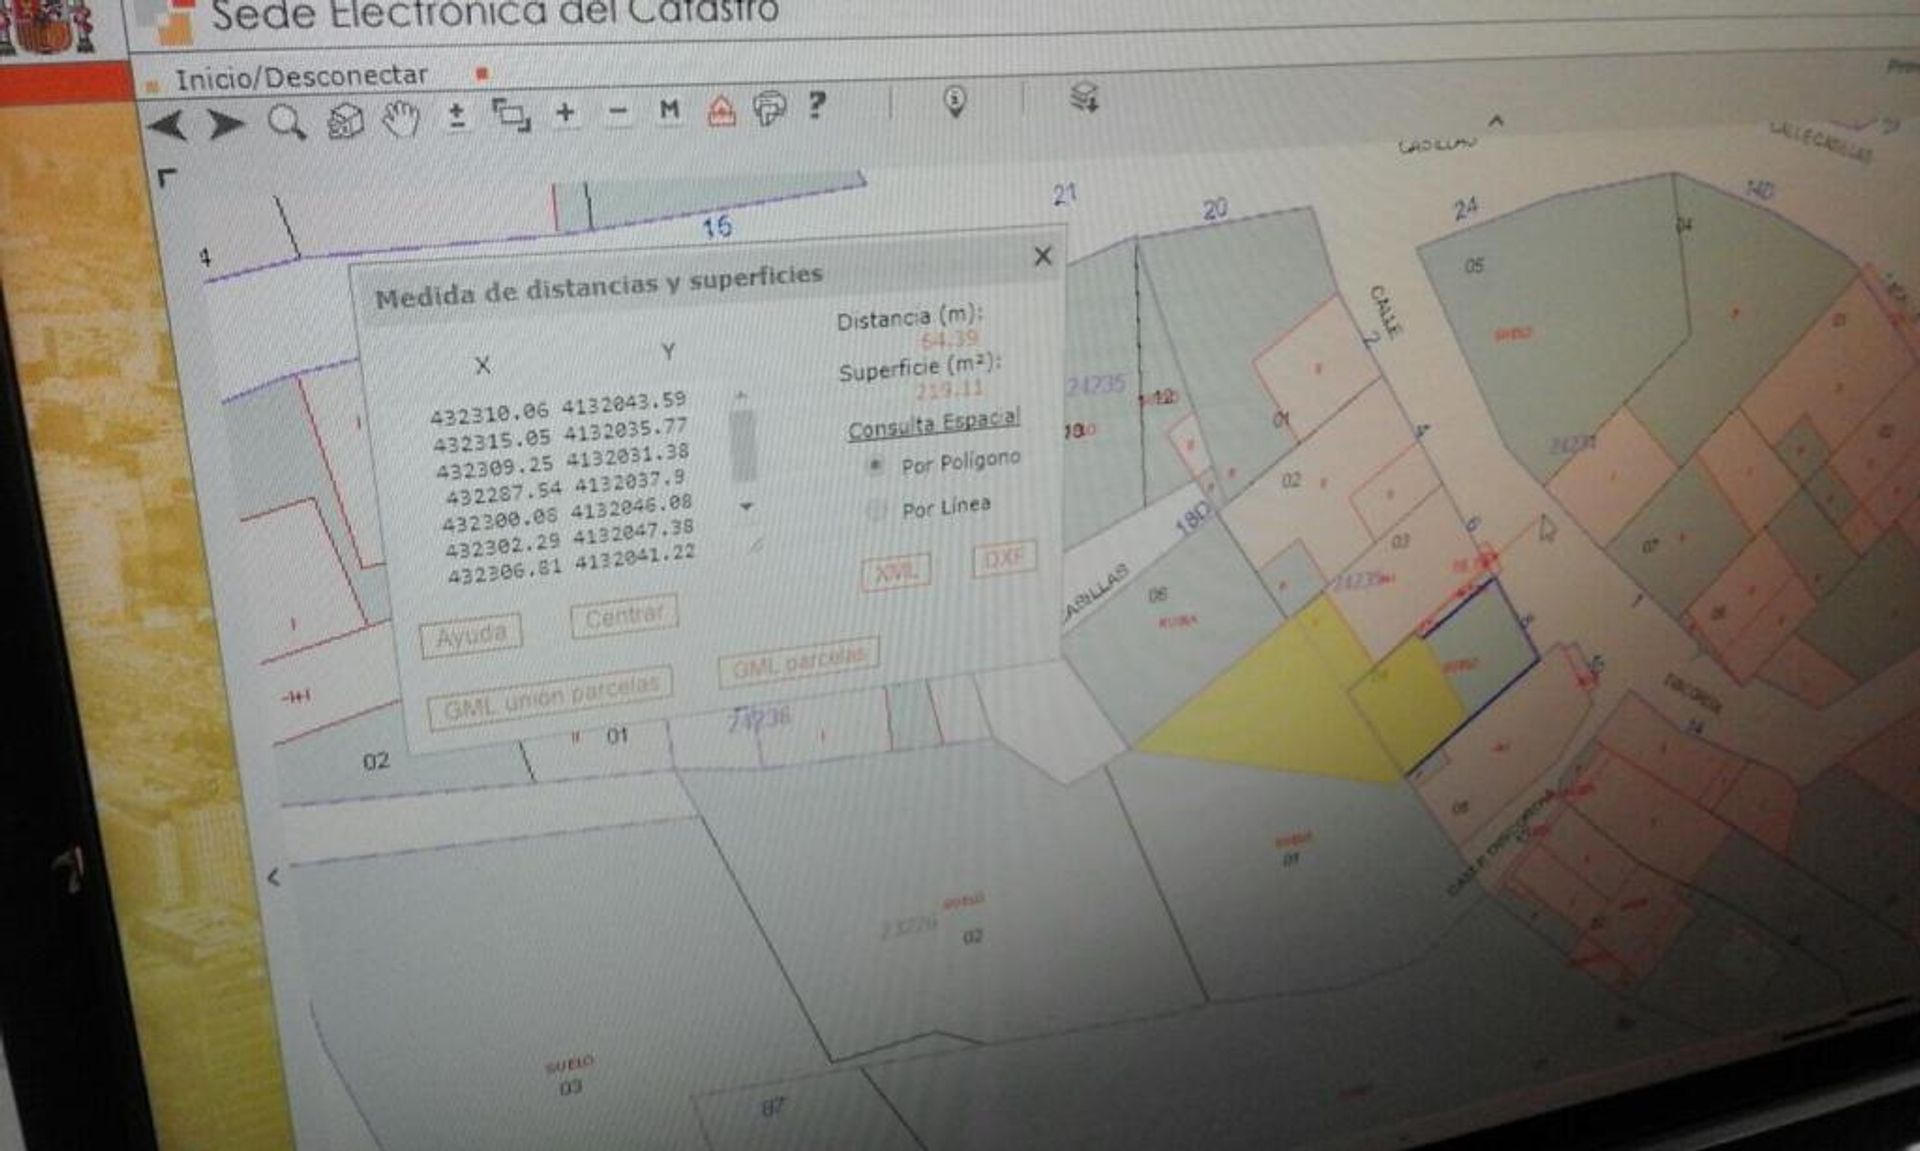The image size is (1920, 1151).
Task: Click the coordinates list scrollbar thumb
Action: (743, 447)
